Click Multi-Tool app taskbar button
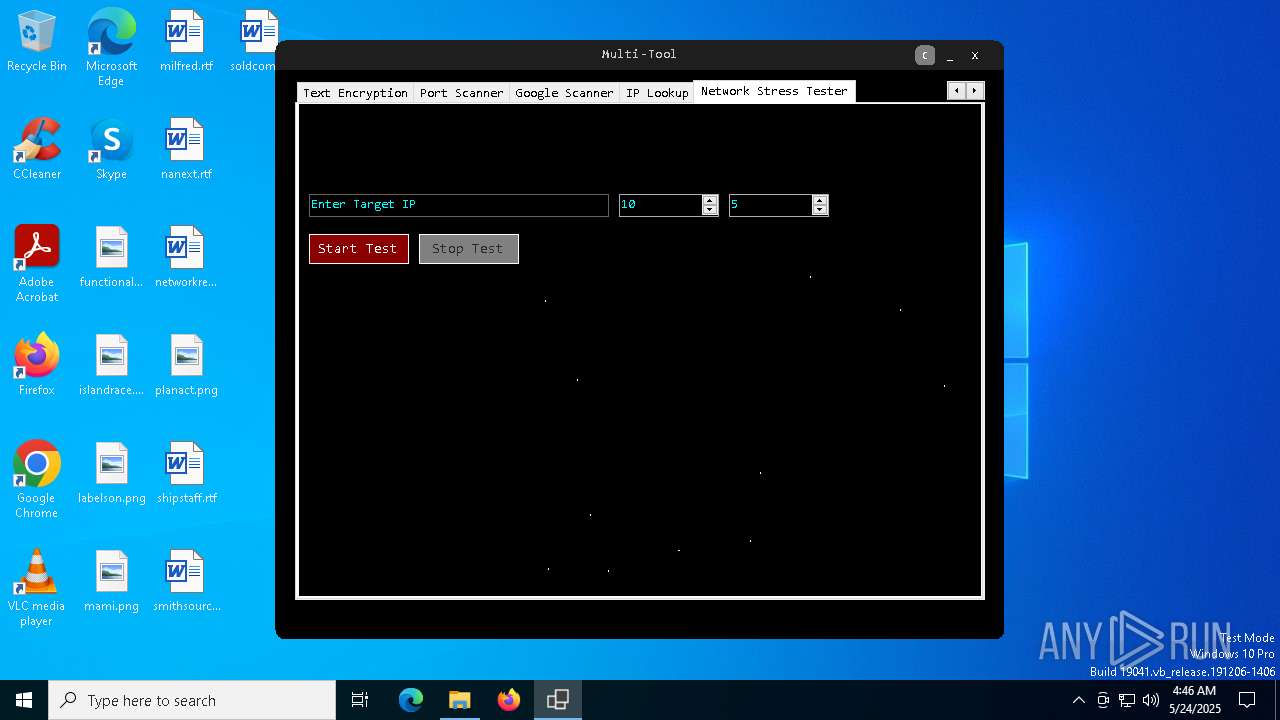Viewport: 1280px width, 720px height. (558, 700)
